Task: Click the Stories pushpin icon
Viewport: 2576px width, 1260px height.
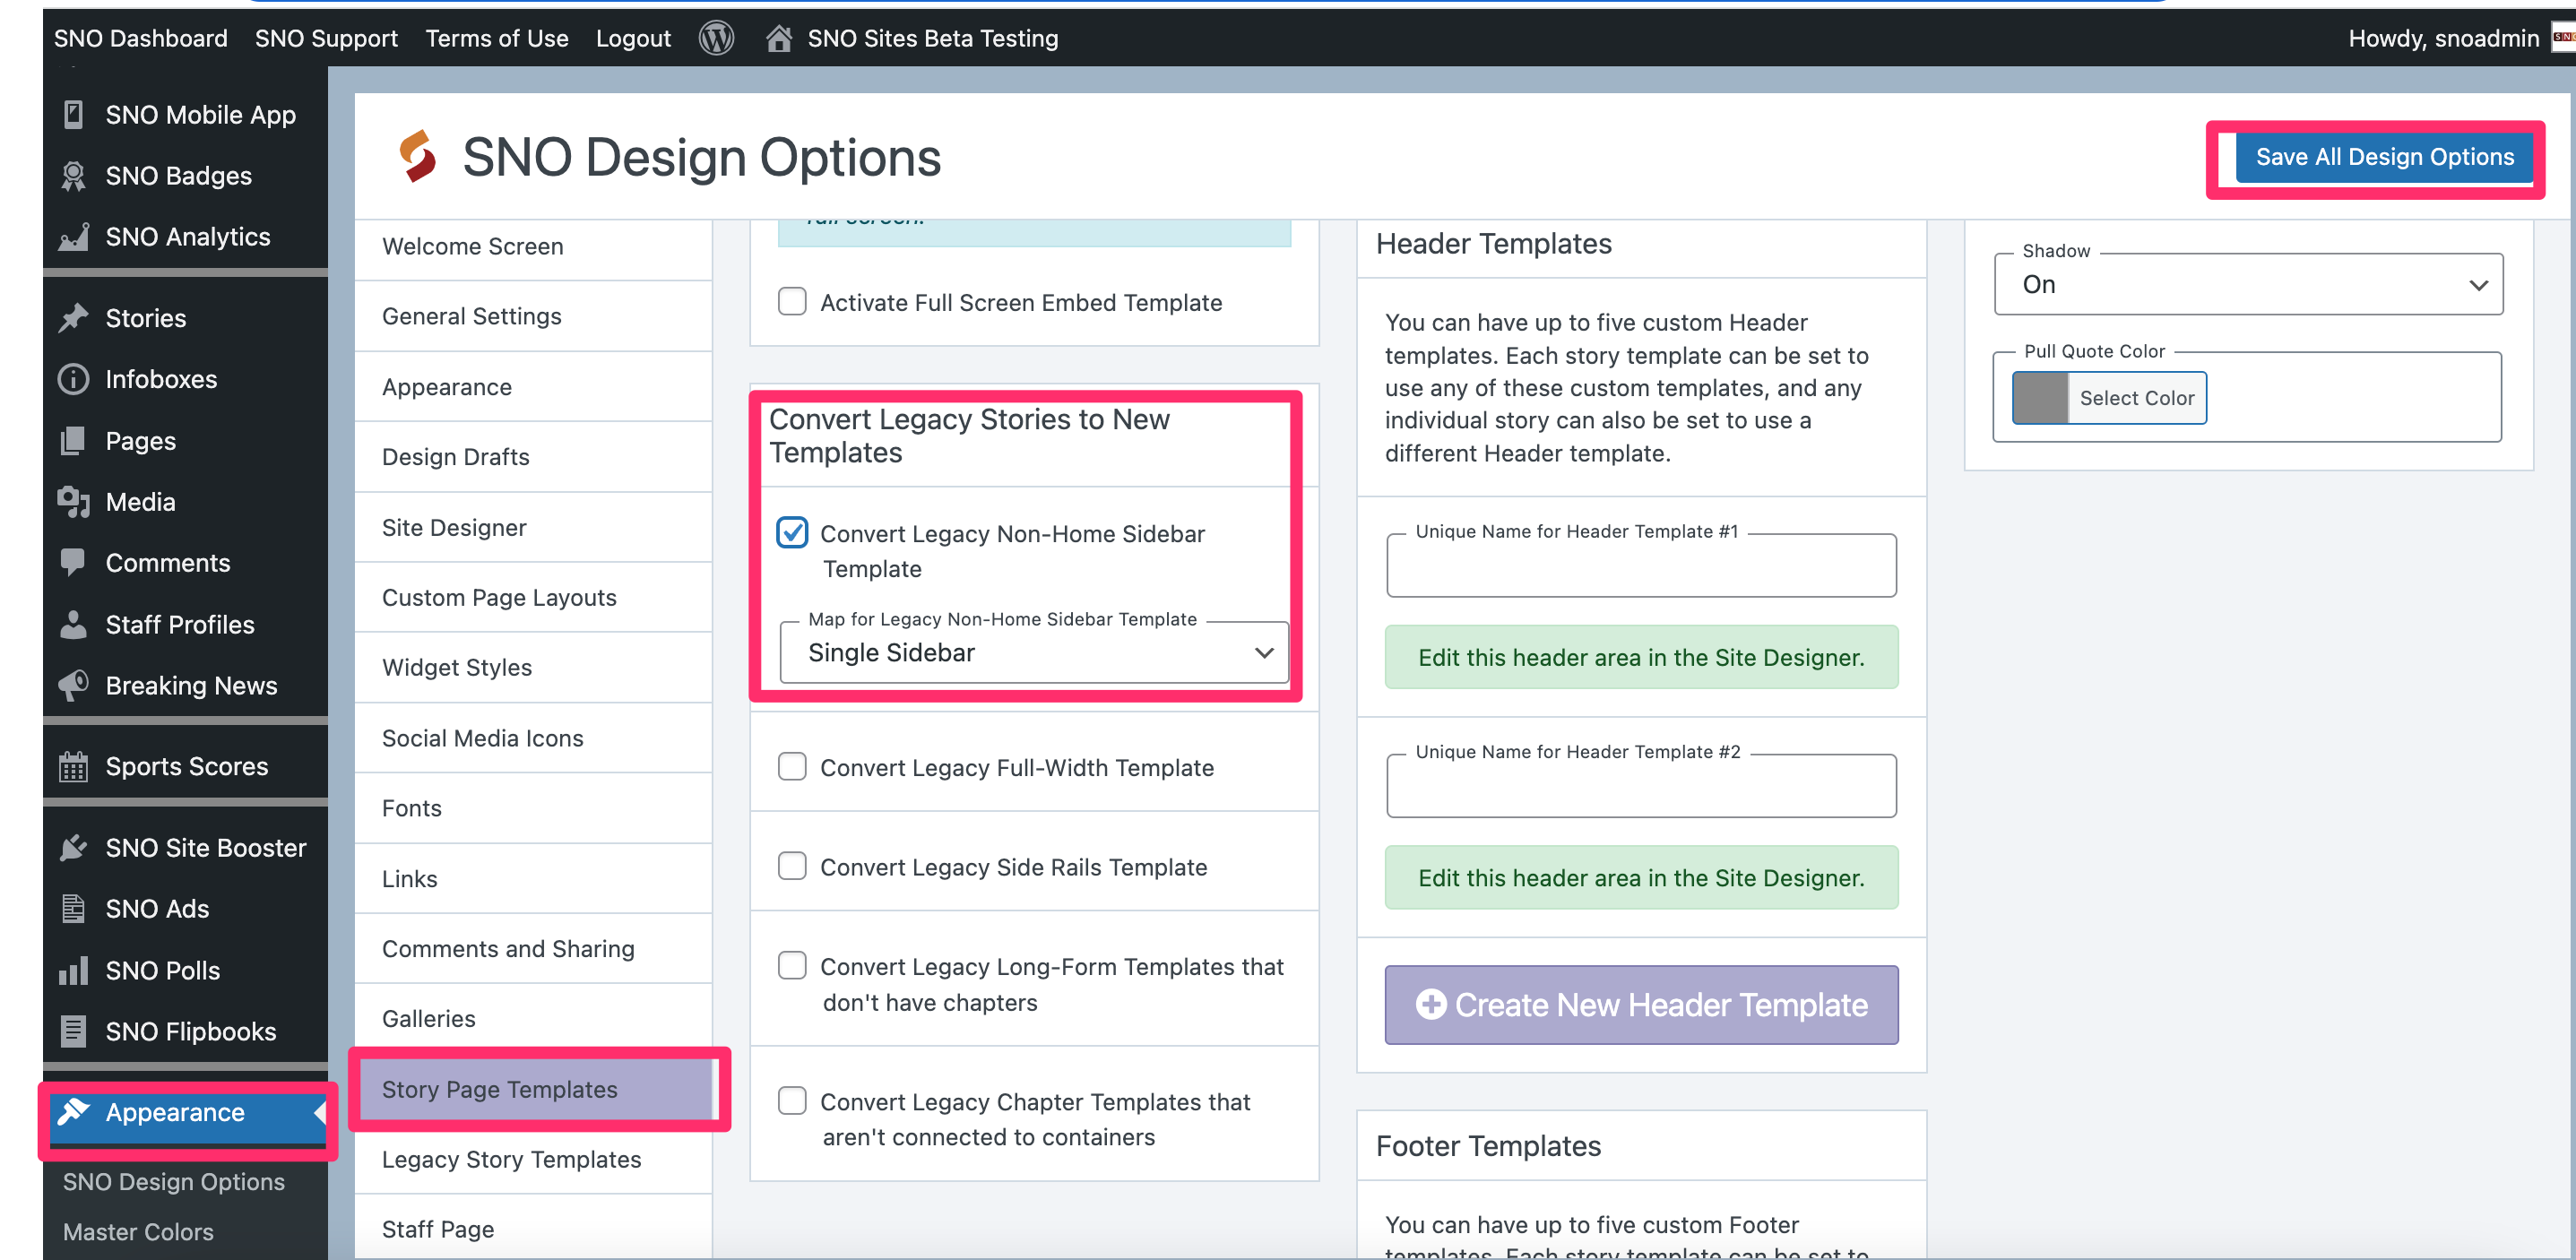Action: [x=73, y=318]
